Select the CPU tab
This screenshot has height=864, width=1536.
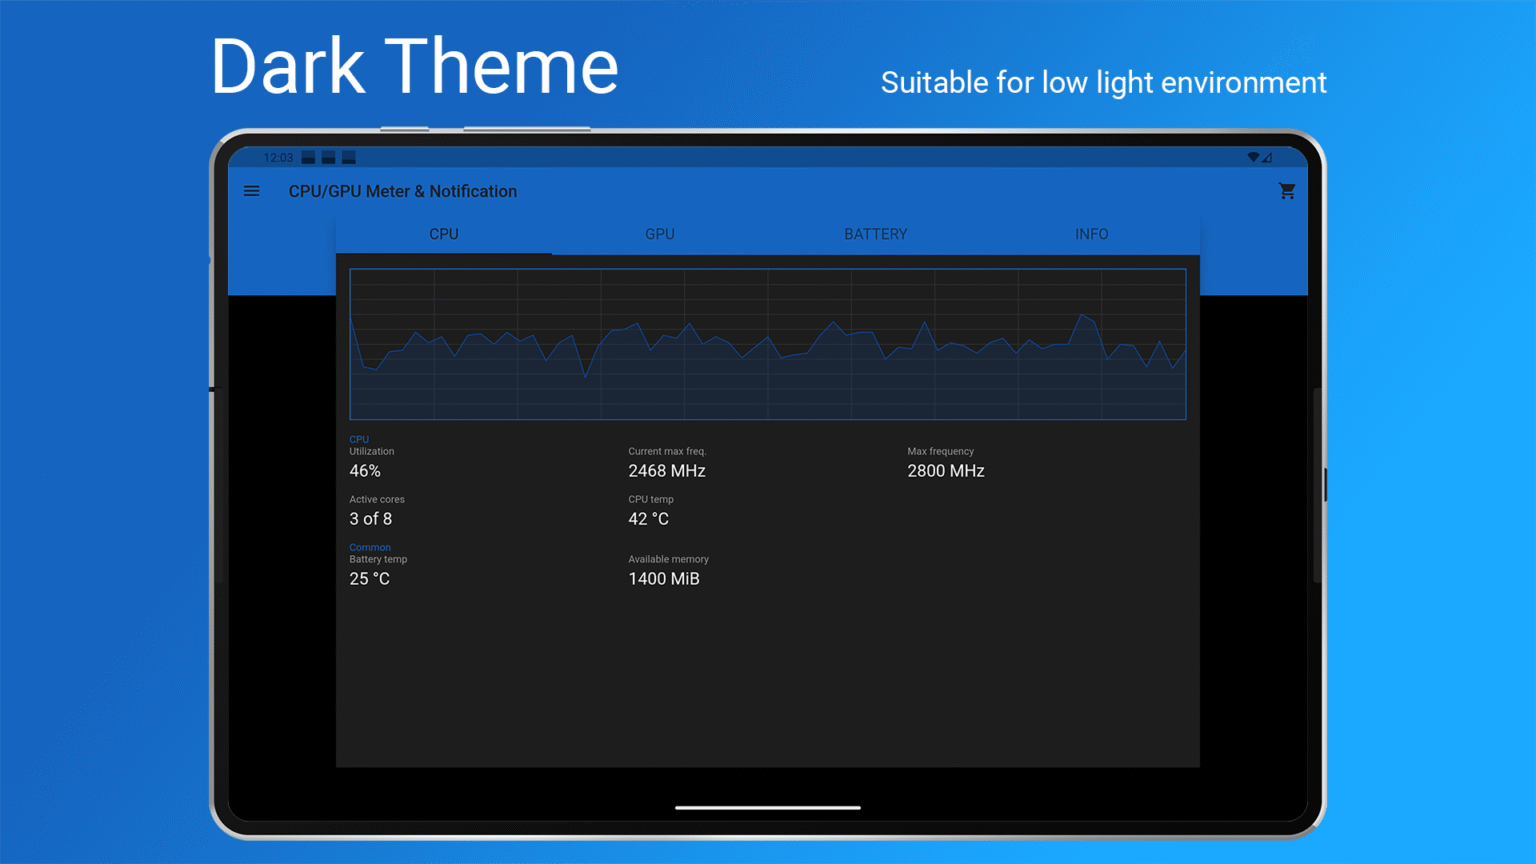pos(443,234)
